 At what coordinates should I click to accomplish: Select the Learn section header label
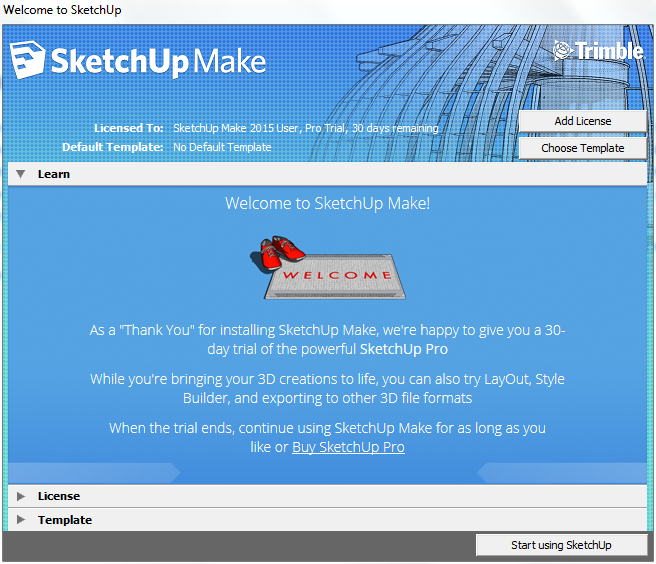tap(54, 174)
